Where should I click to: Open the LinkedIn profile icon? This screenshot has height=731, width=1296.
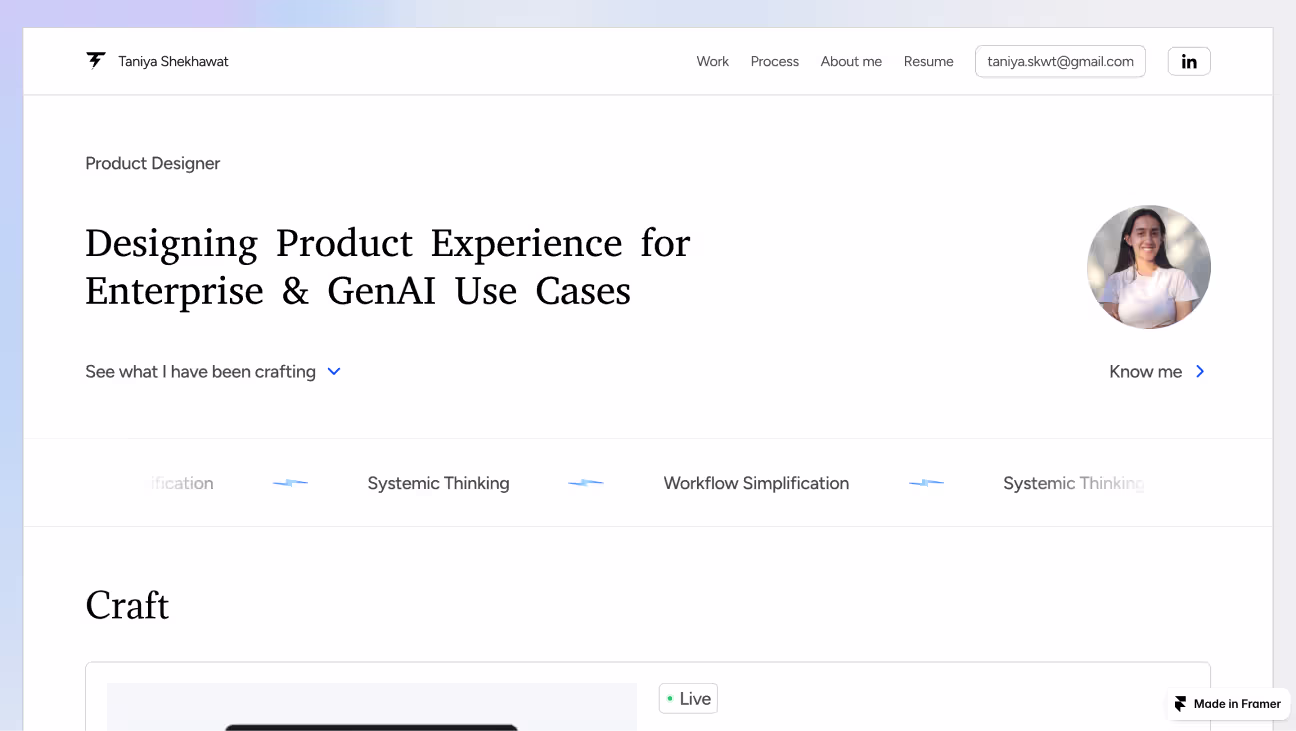1189,61
